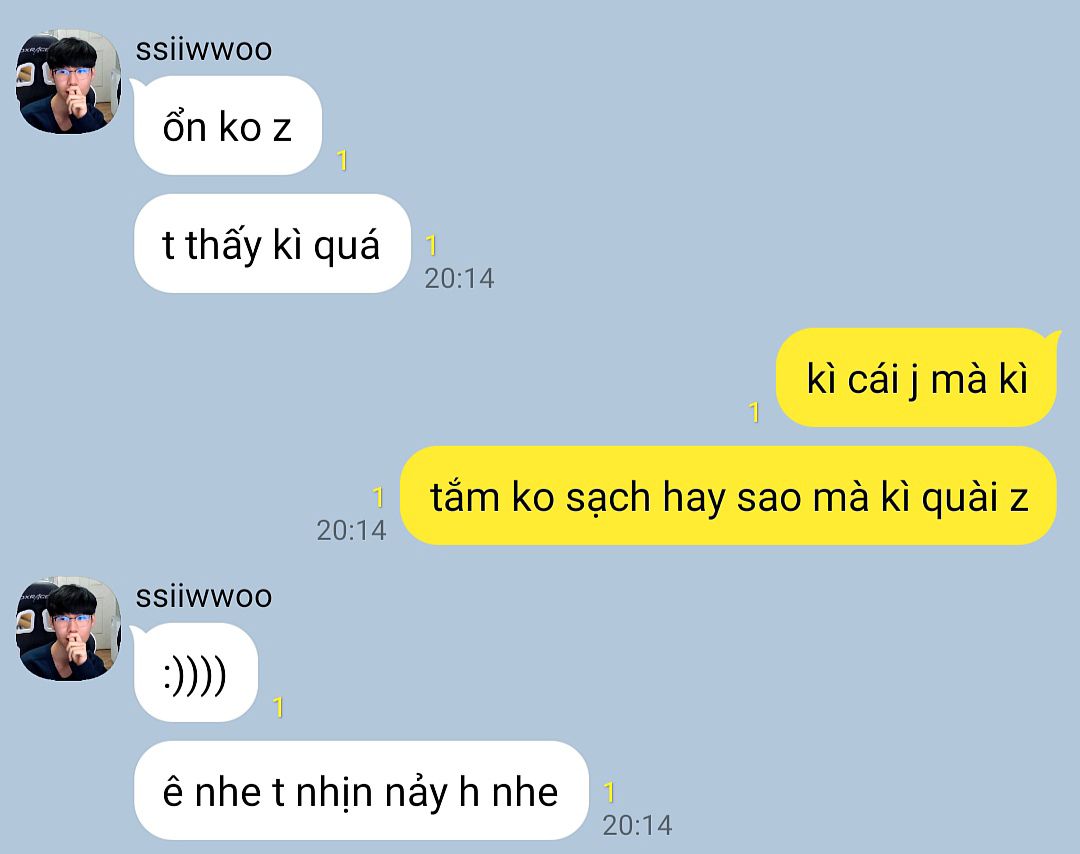Select the "t thấy kì quá" message
1080x854 pixels.
coord(272,244)
